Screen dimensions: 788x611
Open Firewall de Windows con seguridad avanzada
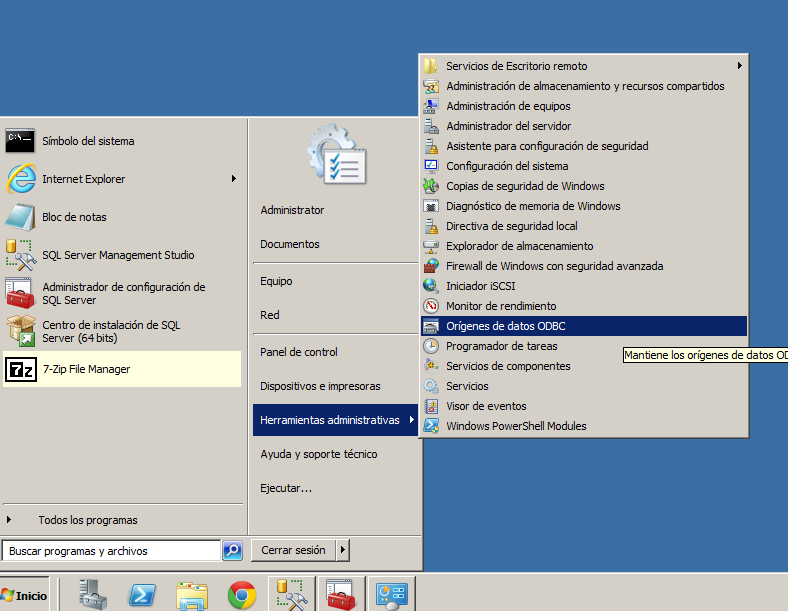click(554, 266)
